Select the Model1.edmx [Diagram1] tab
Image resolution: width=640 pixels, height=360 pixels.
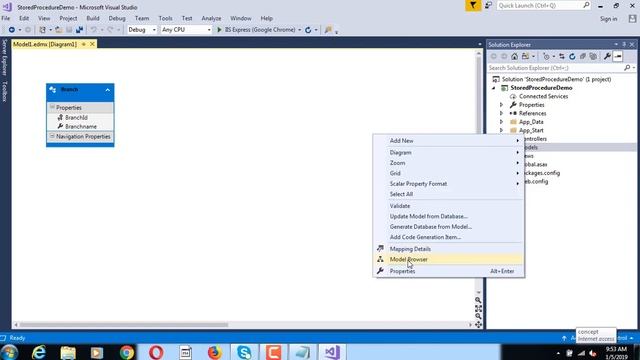(45, 44)
